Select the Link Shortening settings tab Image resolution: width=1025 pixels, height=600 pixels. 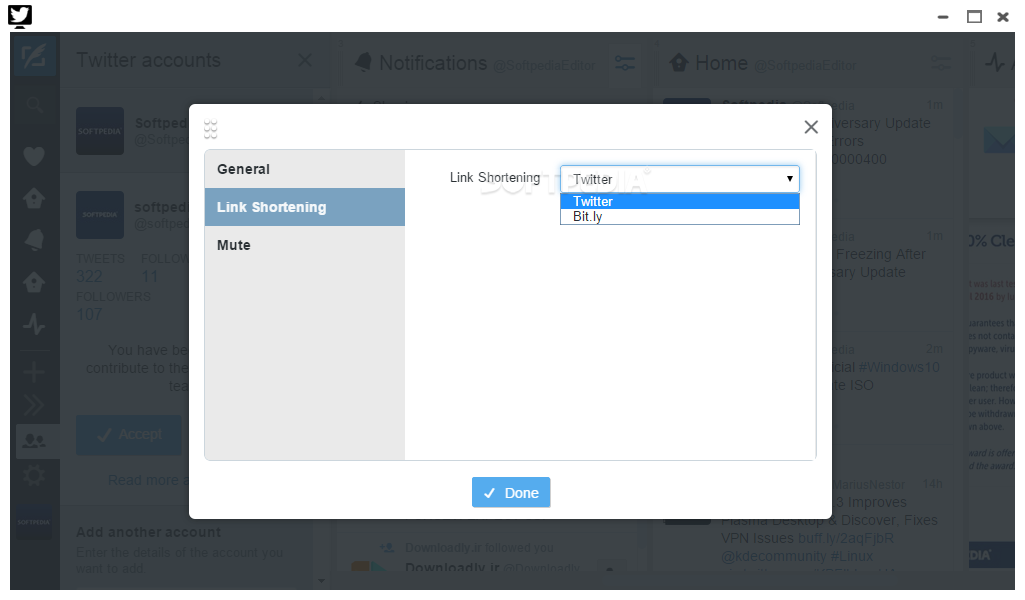click(305, 207)
